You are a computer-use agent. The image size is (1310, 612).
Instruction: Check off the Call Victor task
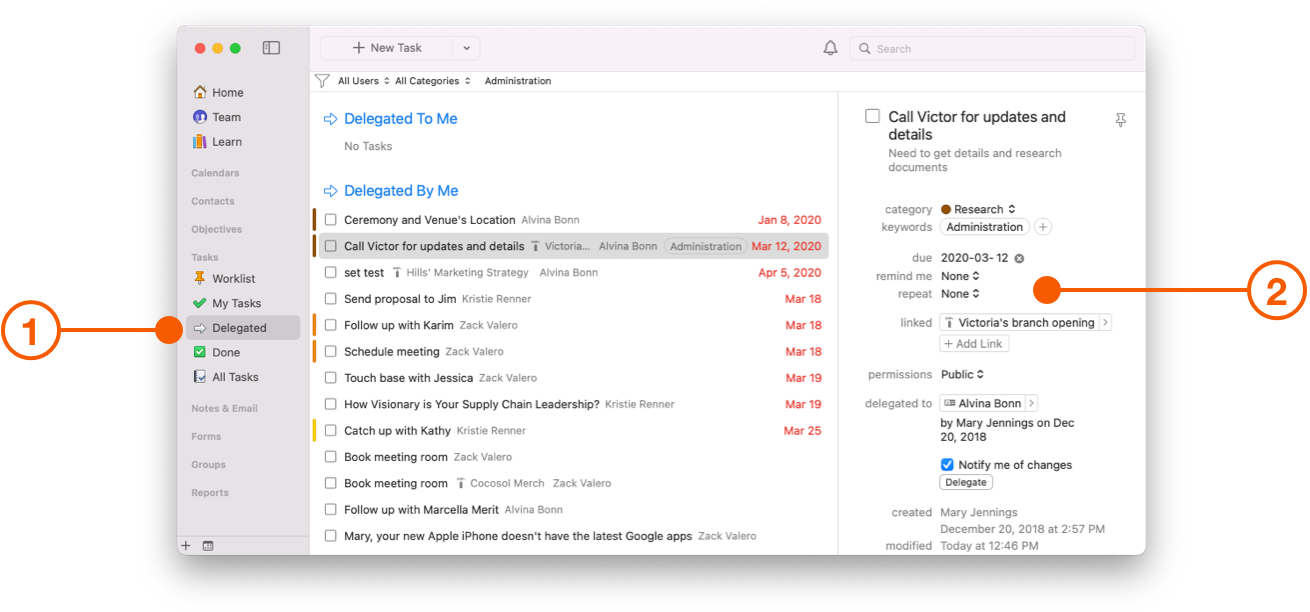(x=872, y=115)
